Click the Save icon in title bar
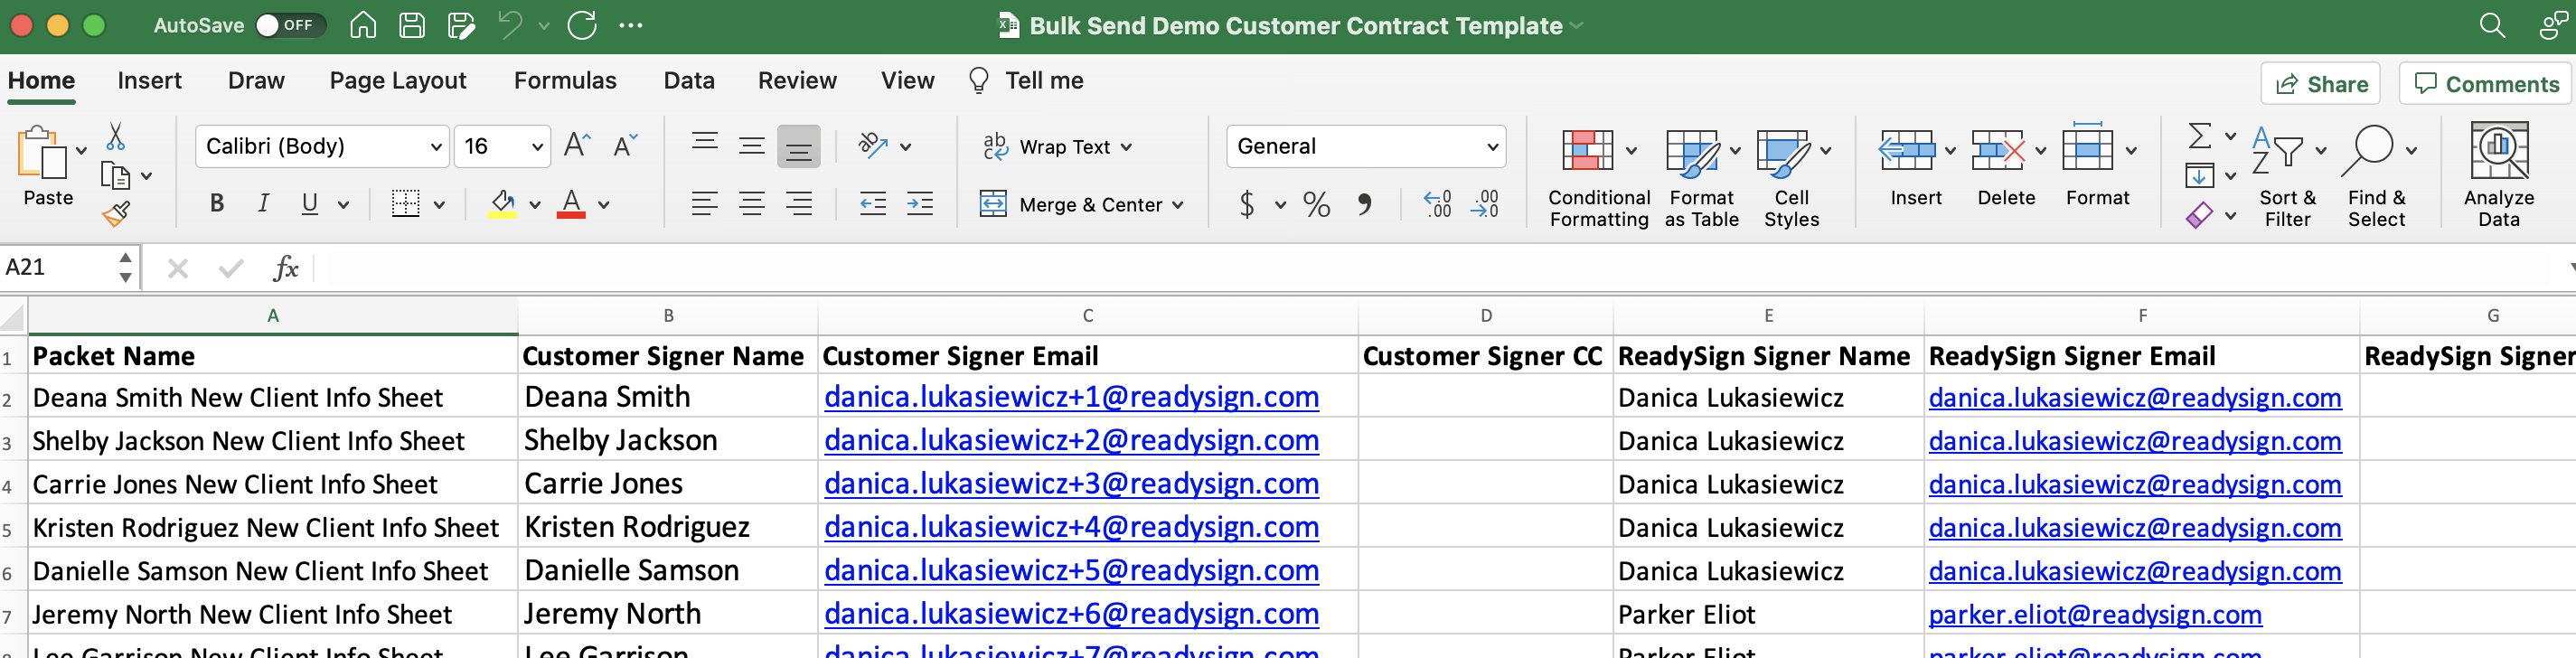 tap(412, 25)
